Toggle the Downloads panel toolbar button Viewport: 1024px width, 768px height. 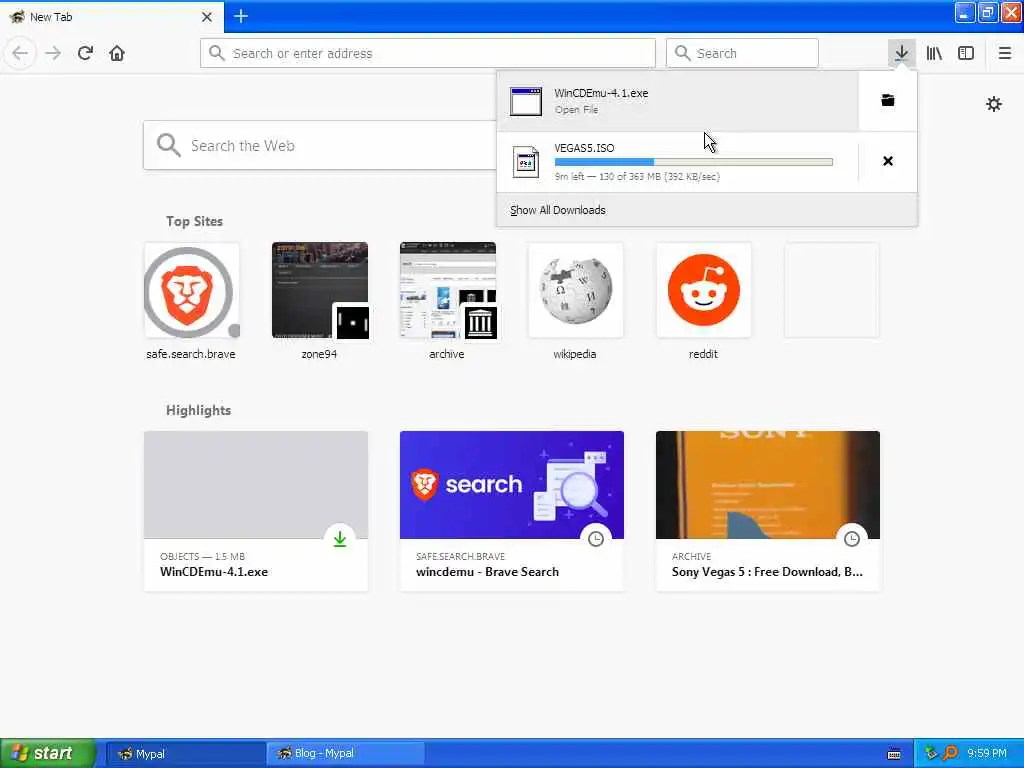point(901,53)
